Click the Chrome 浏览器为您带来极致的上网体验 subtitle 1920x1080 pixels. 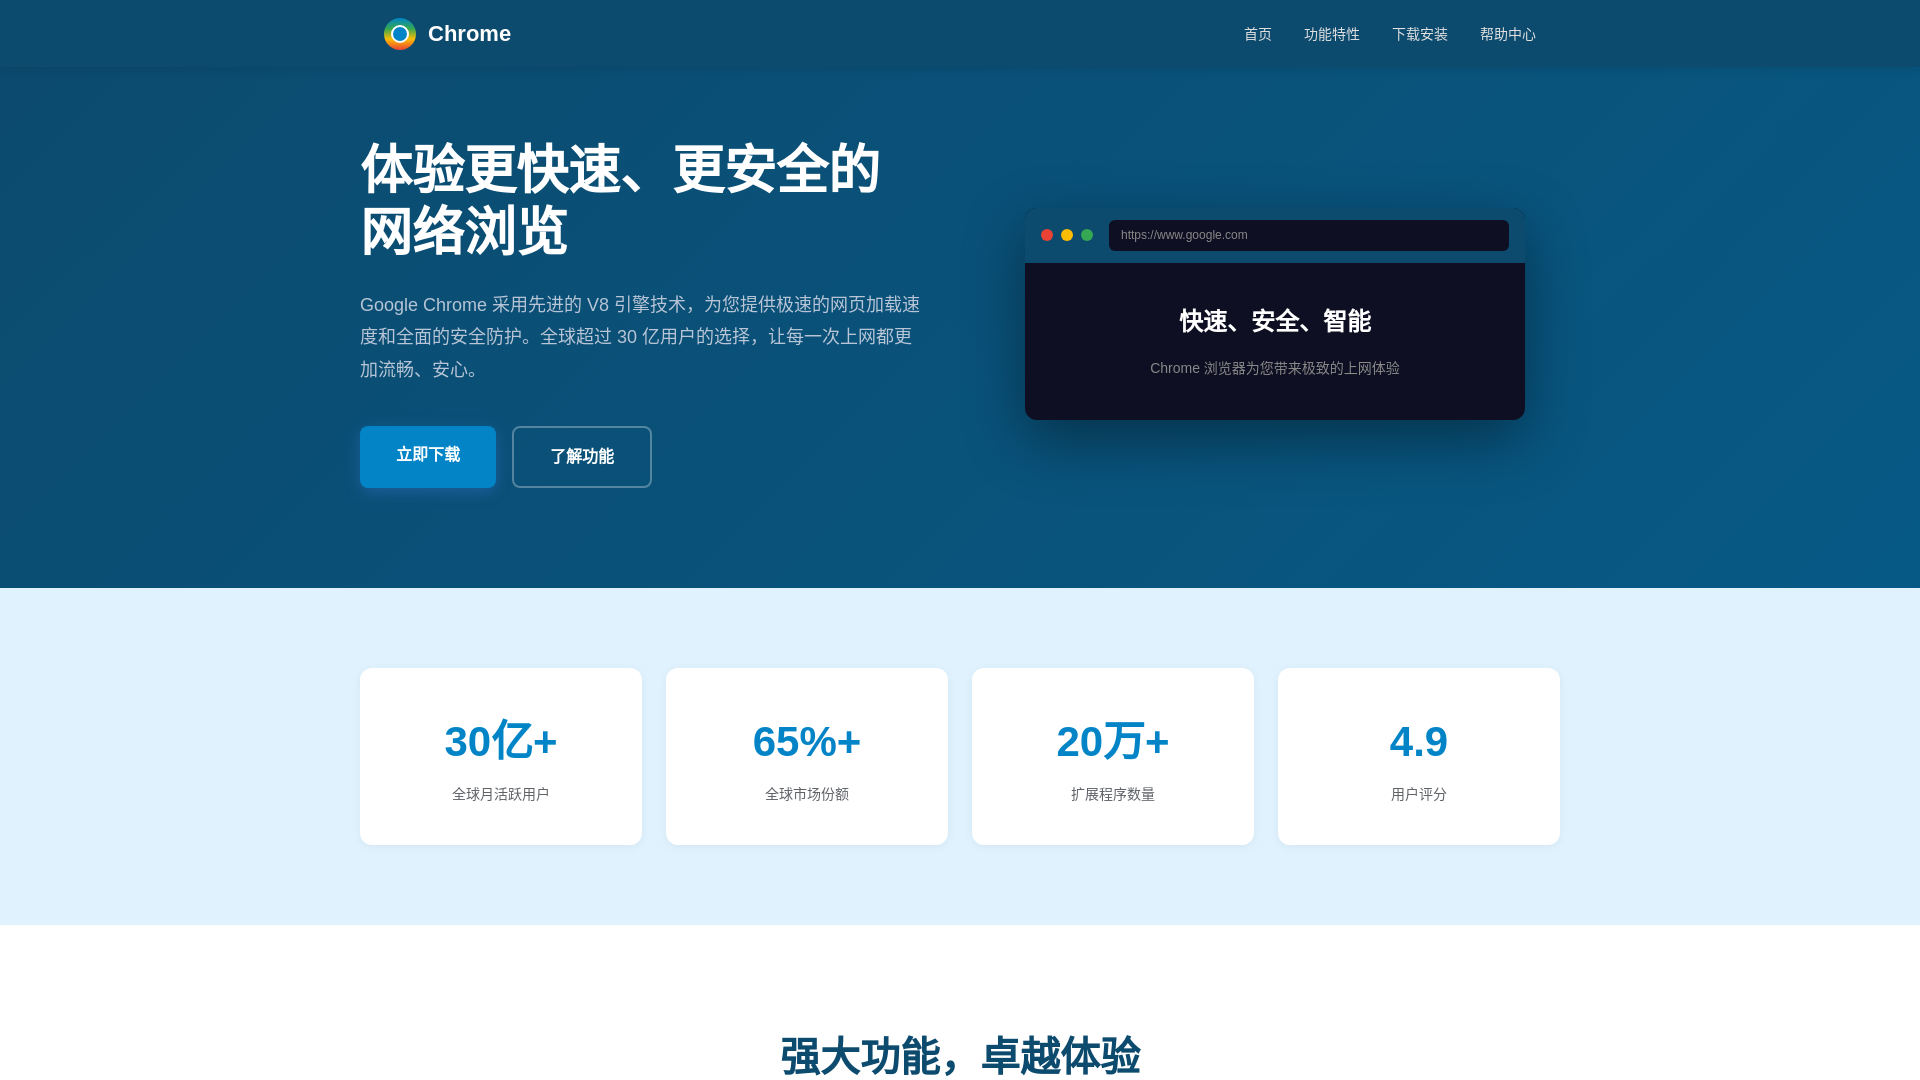tap(1275, 368)
